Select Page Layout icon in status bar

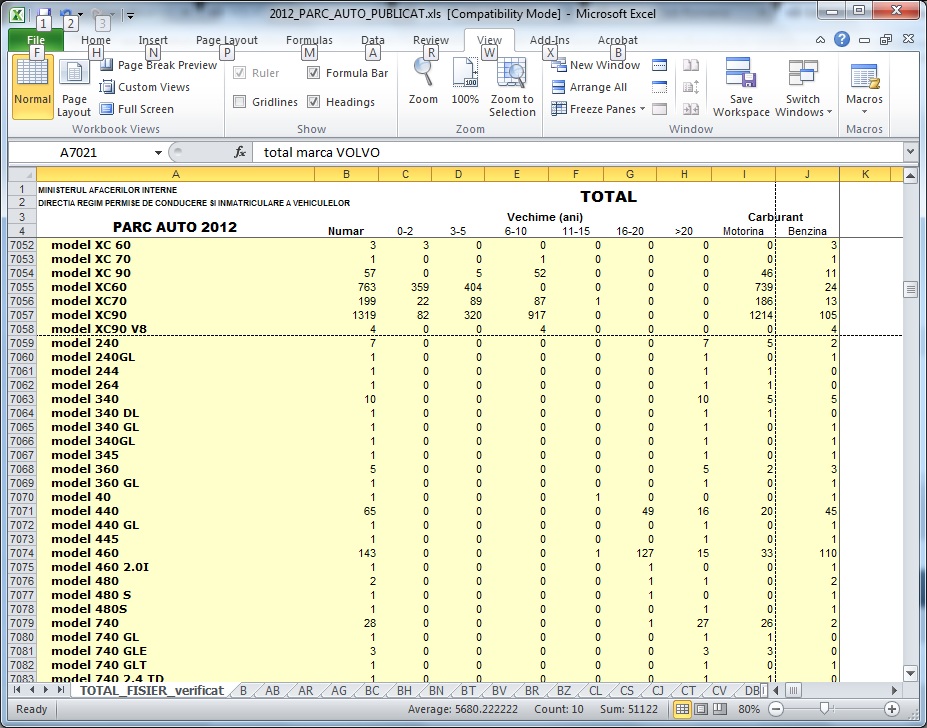pos(701,708)
